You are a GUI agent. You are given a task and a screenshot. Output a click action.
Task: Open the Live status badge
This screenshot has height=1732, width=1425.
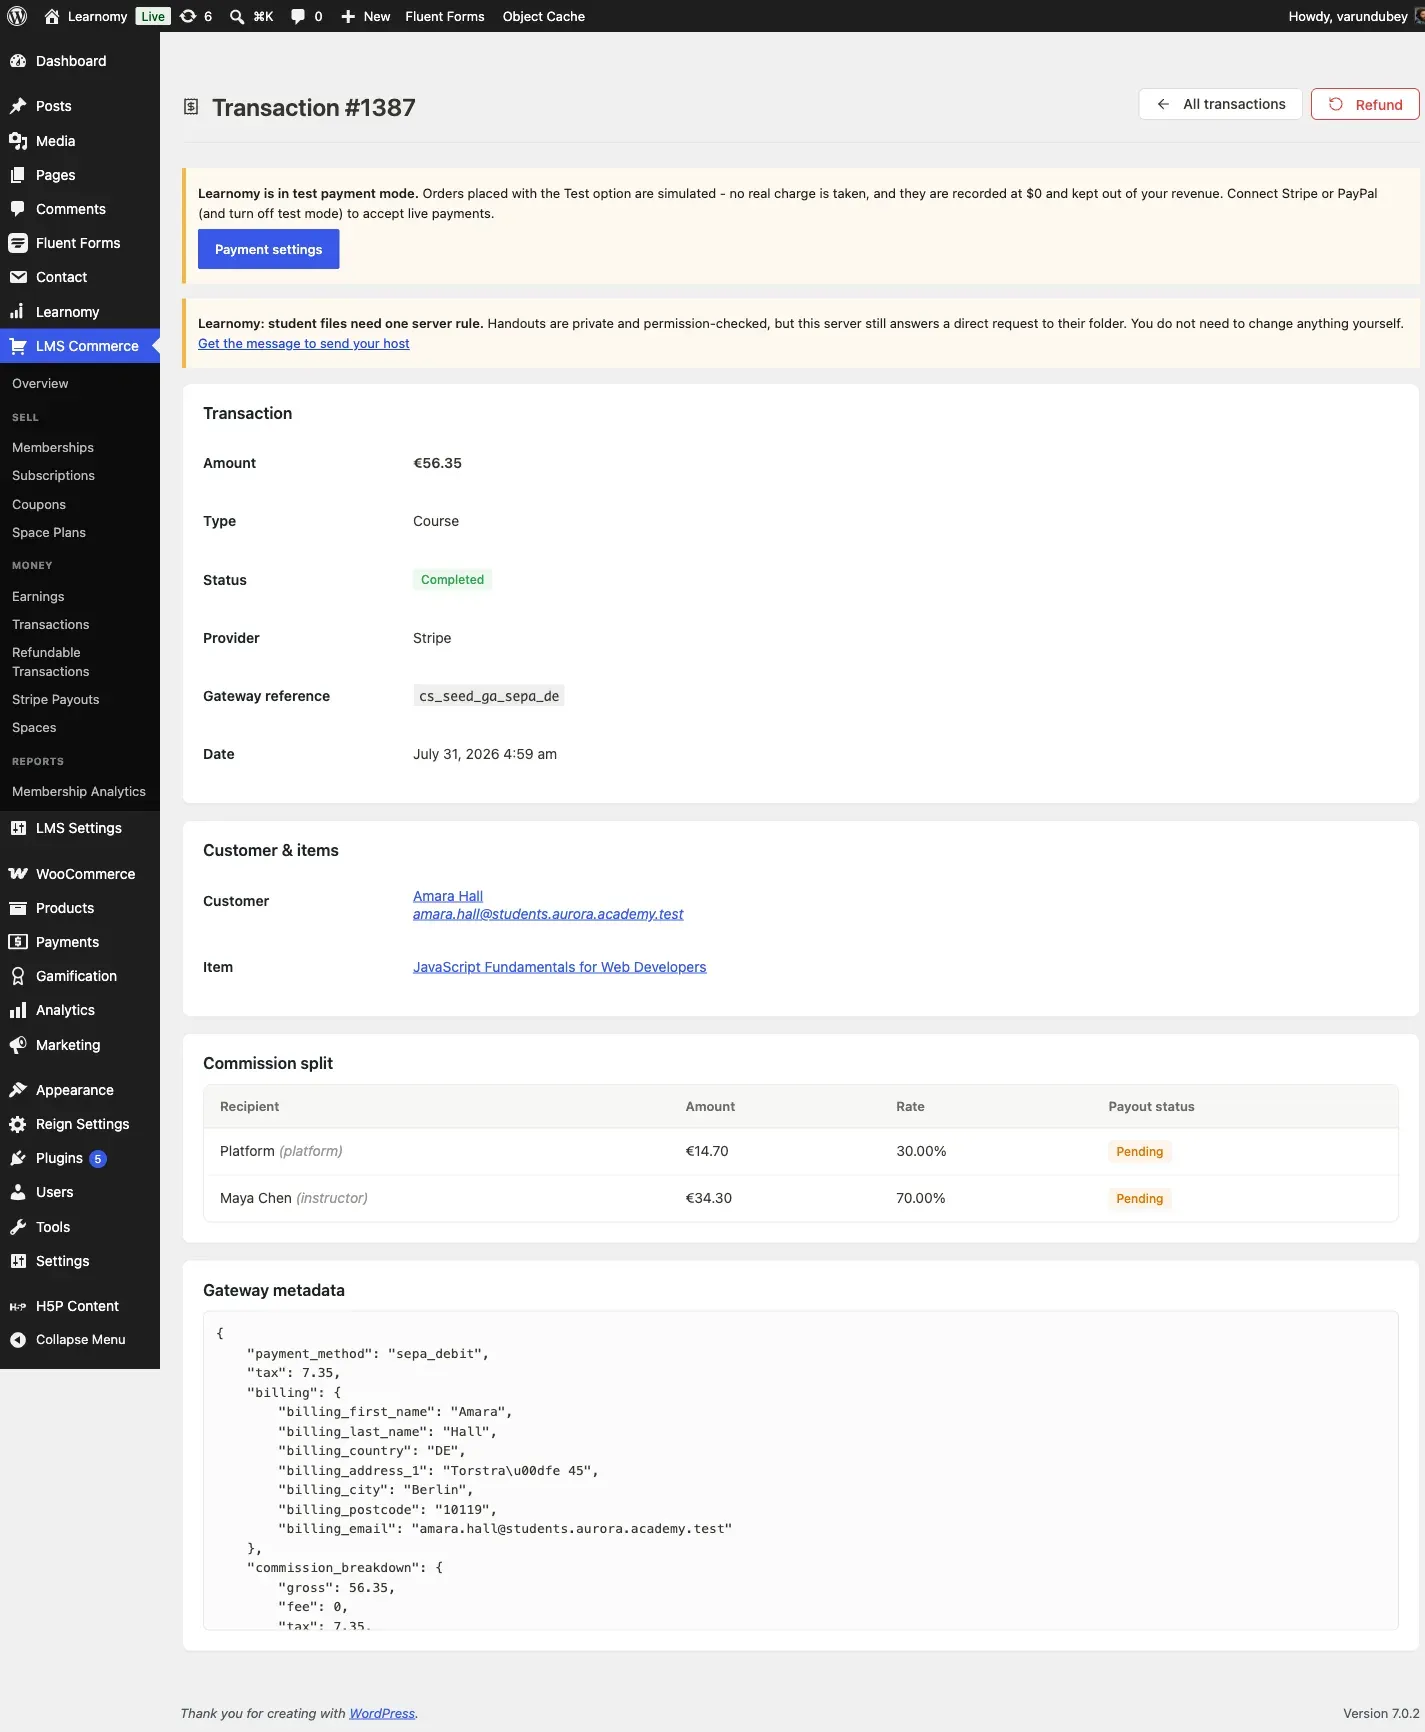tap(153, 16)
